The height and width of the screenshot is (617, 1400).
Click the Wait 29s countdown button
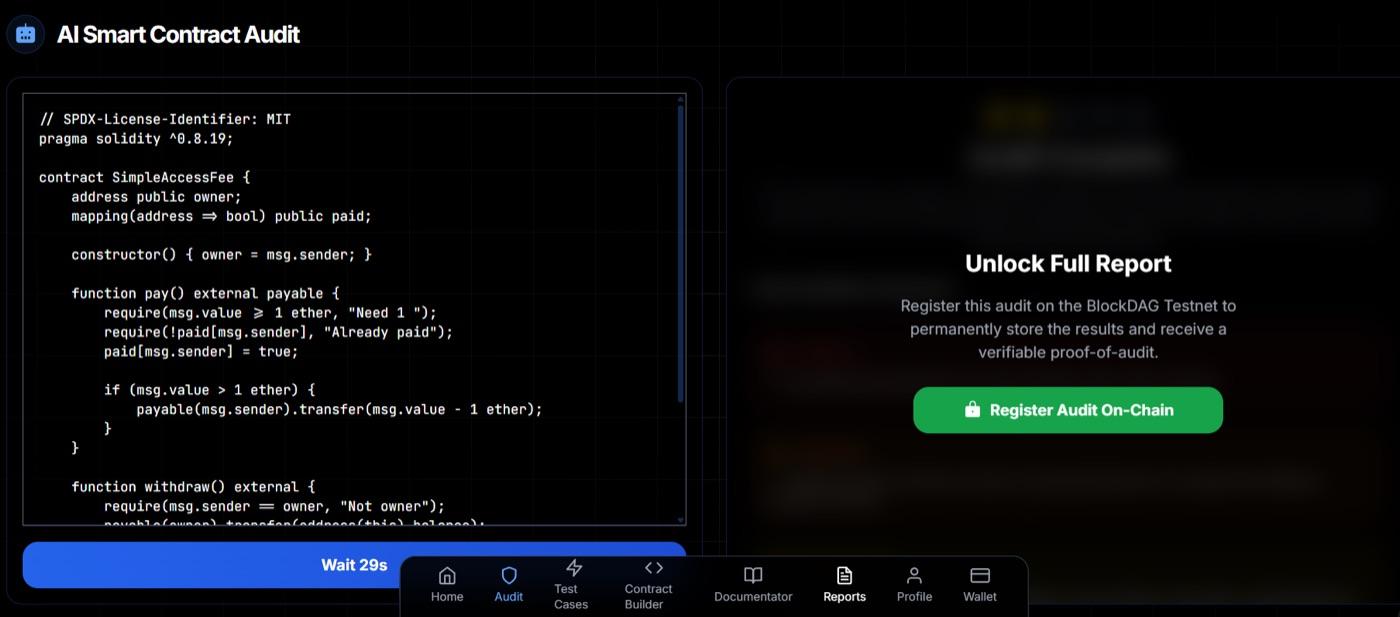pos(355,564)
